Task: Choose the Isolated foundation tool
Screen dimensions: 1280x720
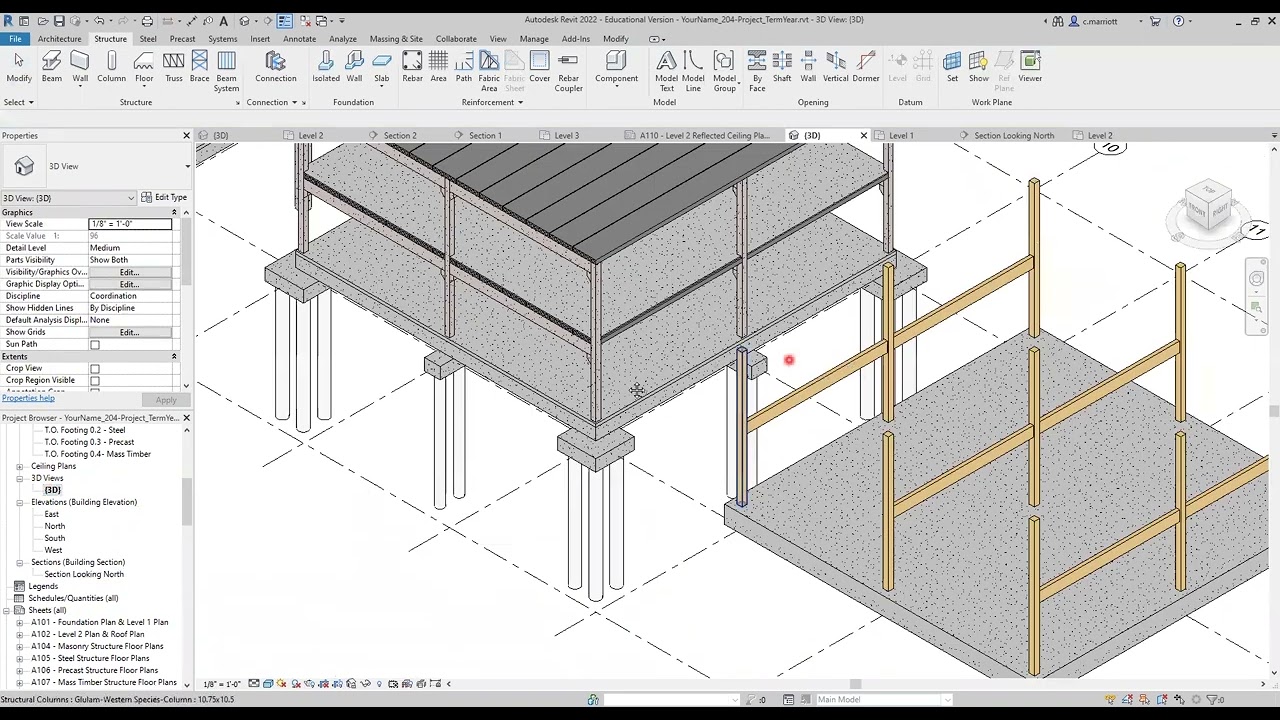Action: coord(326,67)
